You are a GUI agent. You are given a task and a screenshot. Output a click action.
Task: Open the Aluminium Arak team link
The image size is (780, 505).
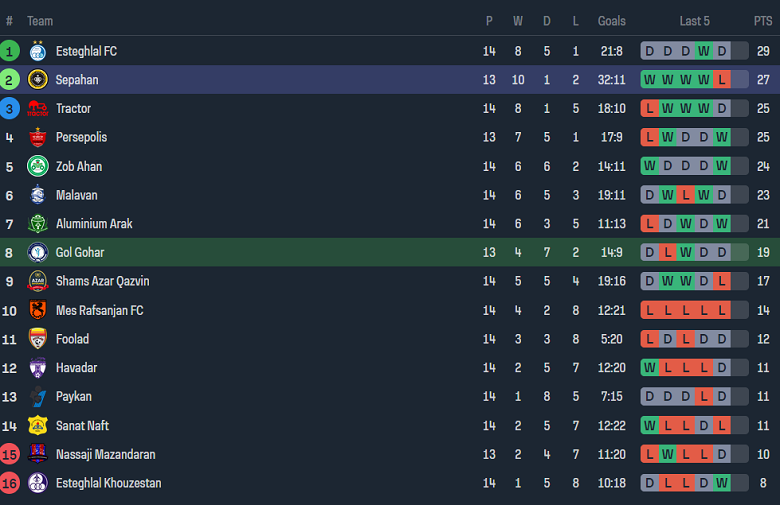[94, 224]
